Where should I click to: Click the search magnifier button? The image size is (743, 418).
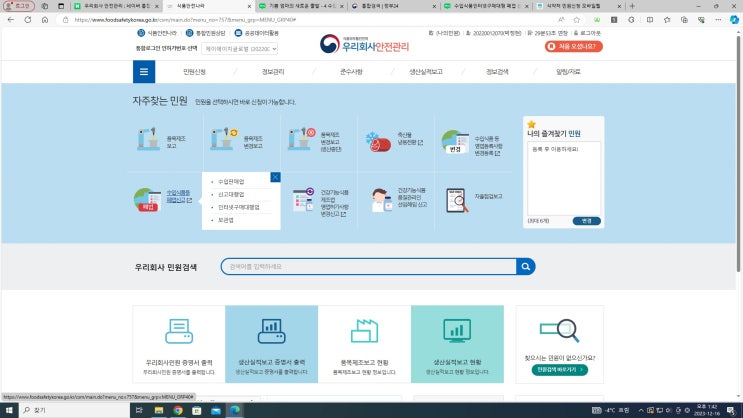tap(526, 266)
